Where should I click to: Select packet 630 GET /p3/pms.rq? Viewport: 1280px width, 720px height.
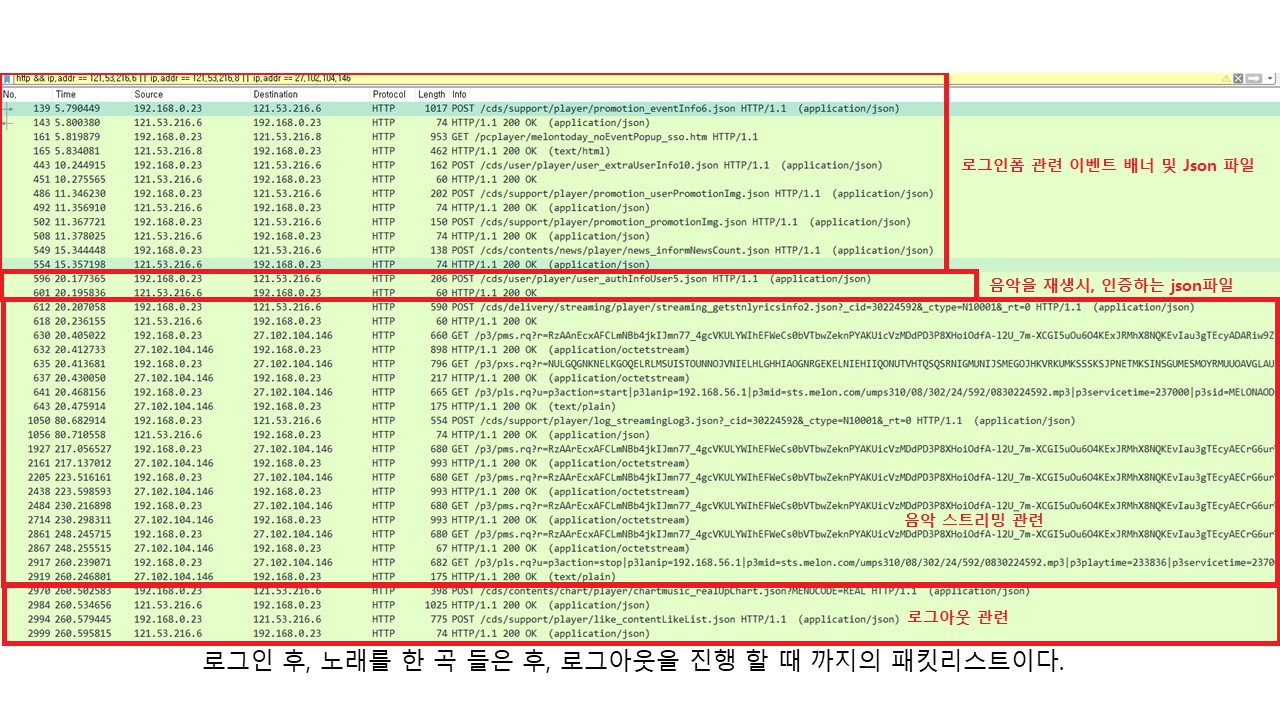point(640,336)
